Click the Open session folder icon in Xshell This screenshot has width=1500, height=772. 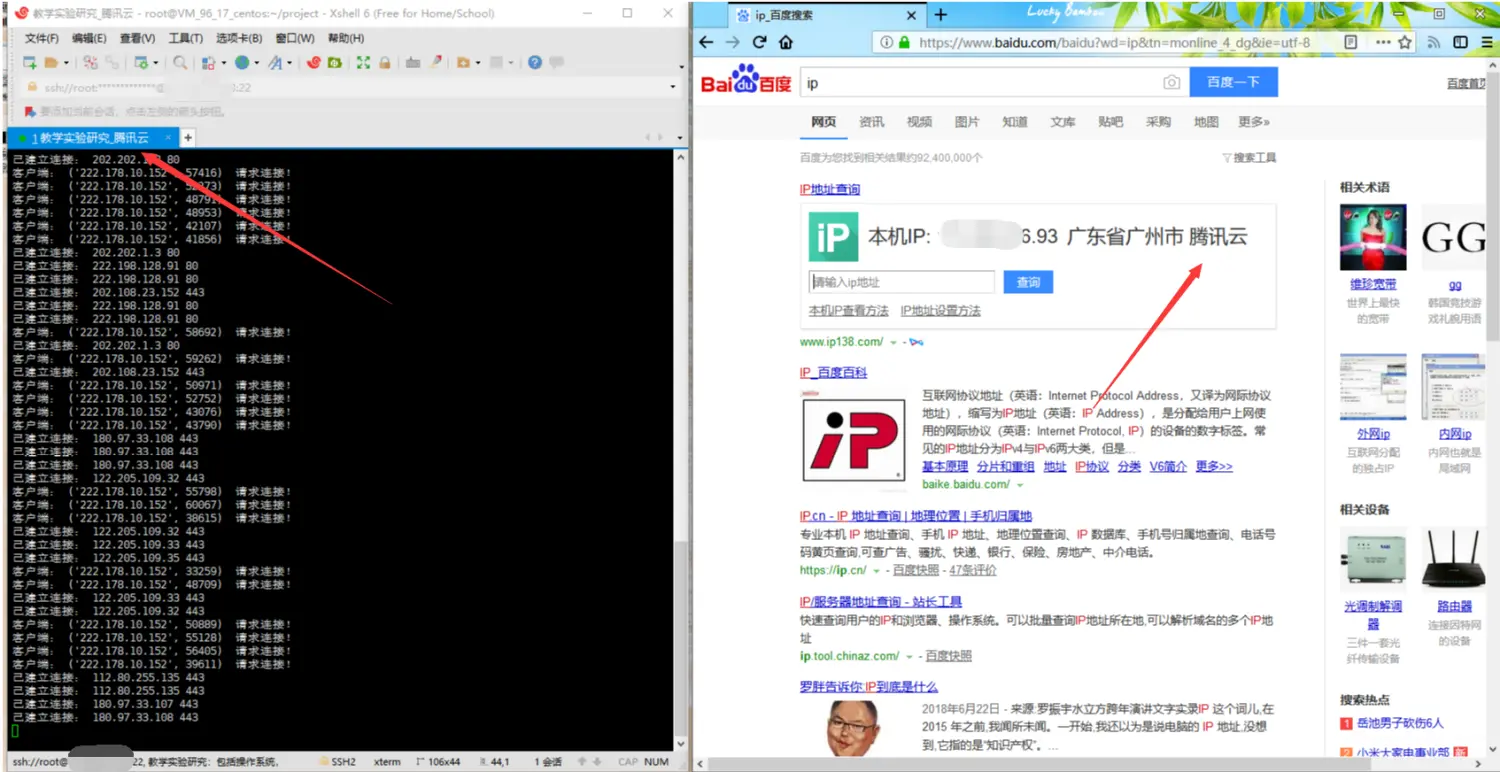[52, 62]
